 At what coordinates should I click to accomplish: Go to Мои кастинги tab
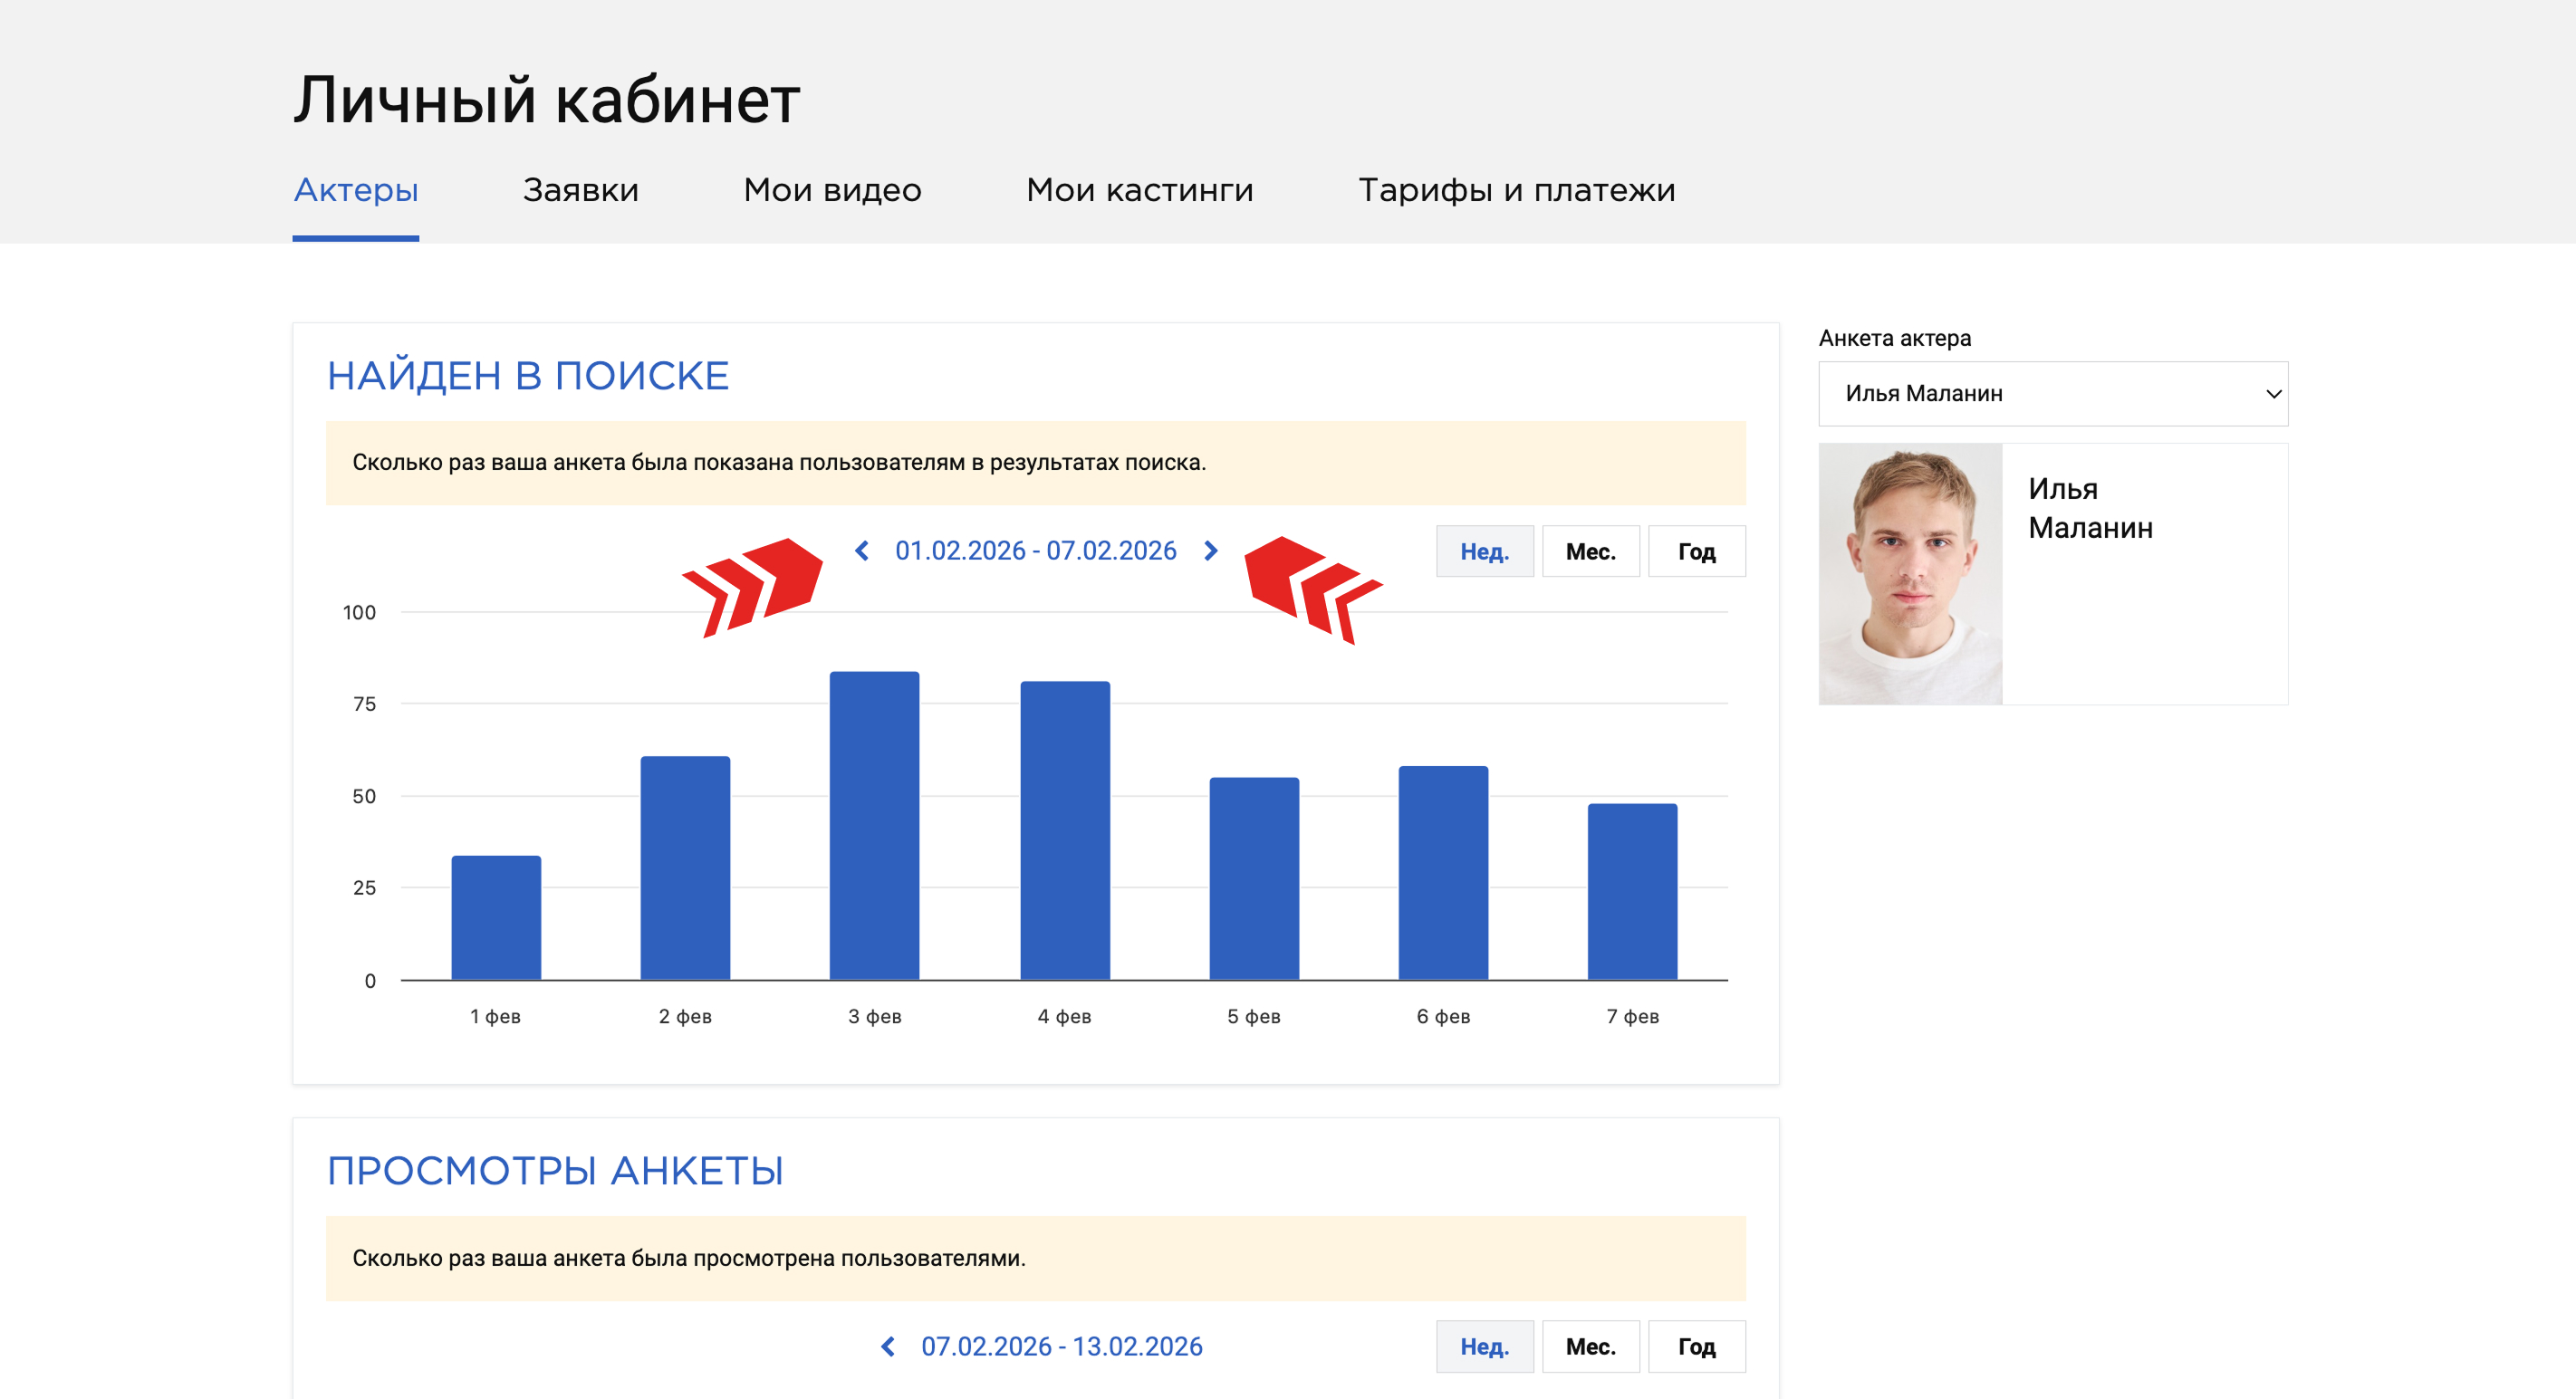pyautogui.click(x=1139, y=190)
